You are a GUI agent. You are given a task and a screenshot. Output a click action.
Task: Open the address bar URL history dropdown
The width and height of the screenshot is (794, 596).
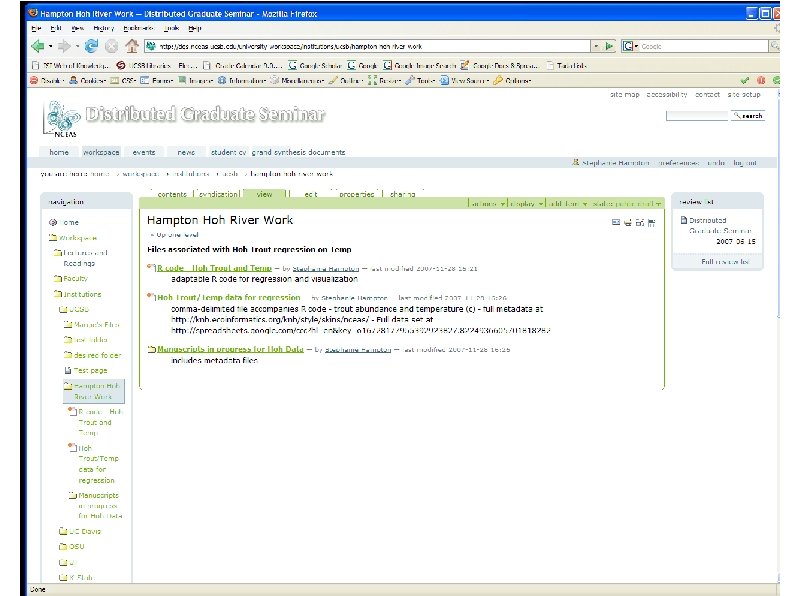pos(596,46)
